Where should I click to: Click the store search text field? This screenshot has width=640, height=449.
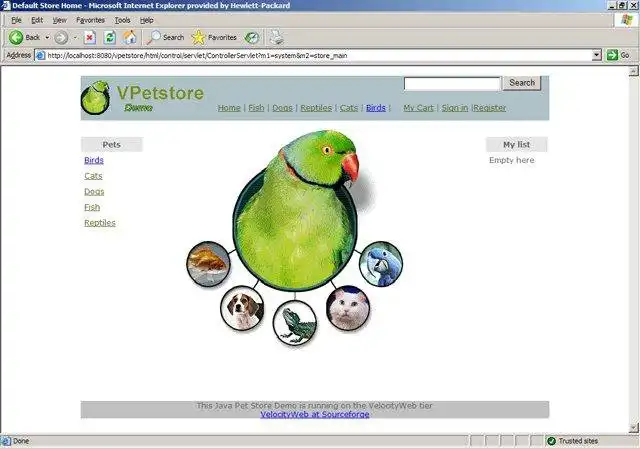point(452,84)
